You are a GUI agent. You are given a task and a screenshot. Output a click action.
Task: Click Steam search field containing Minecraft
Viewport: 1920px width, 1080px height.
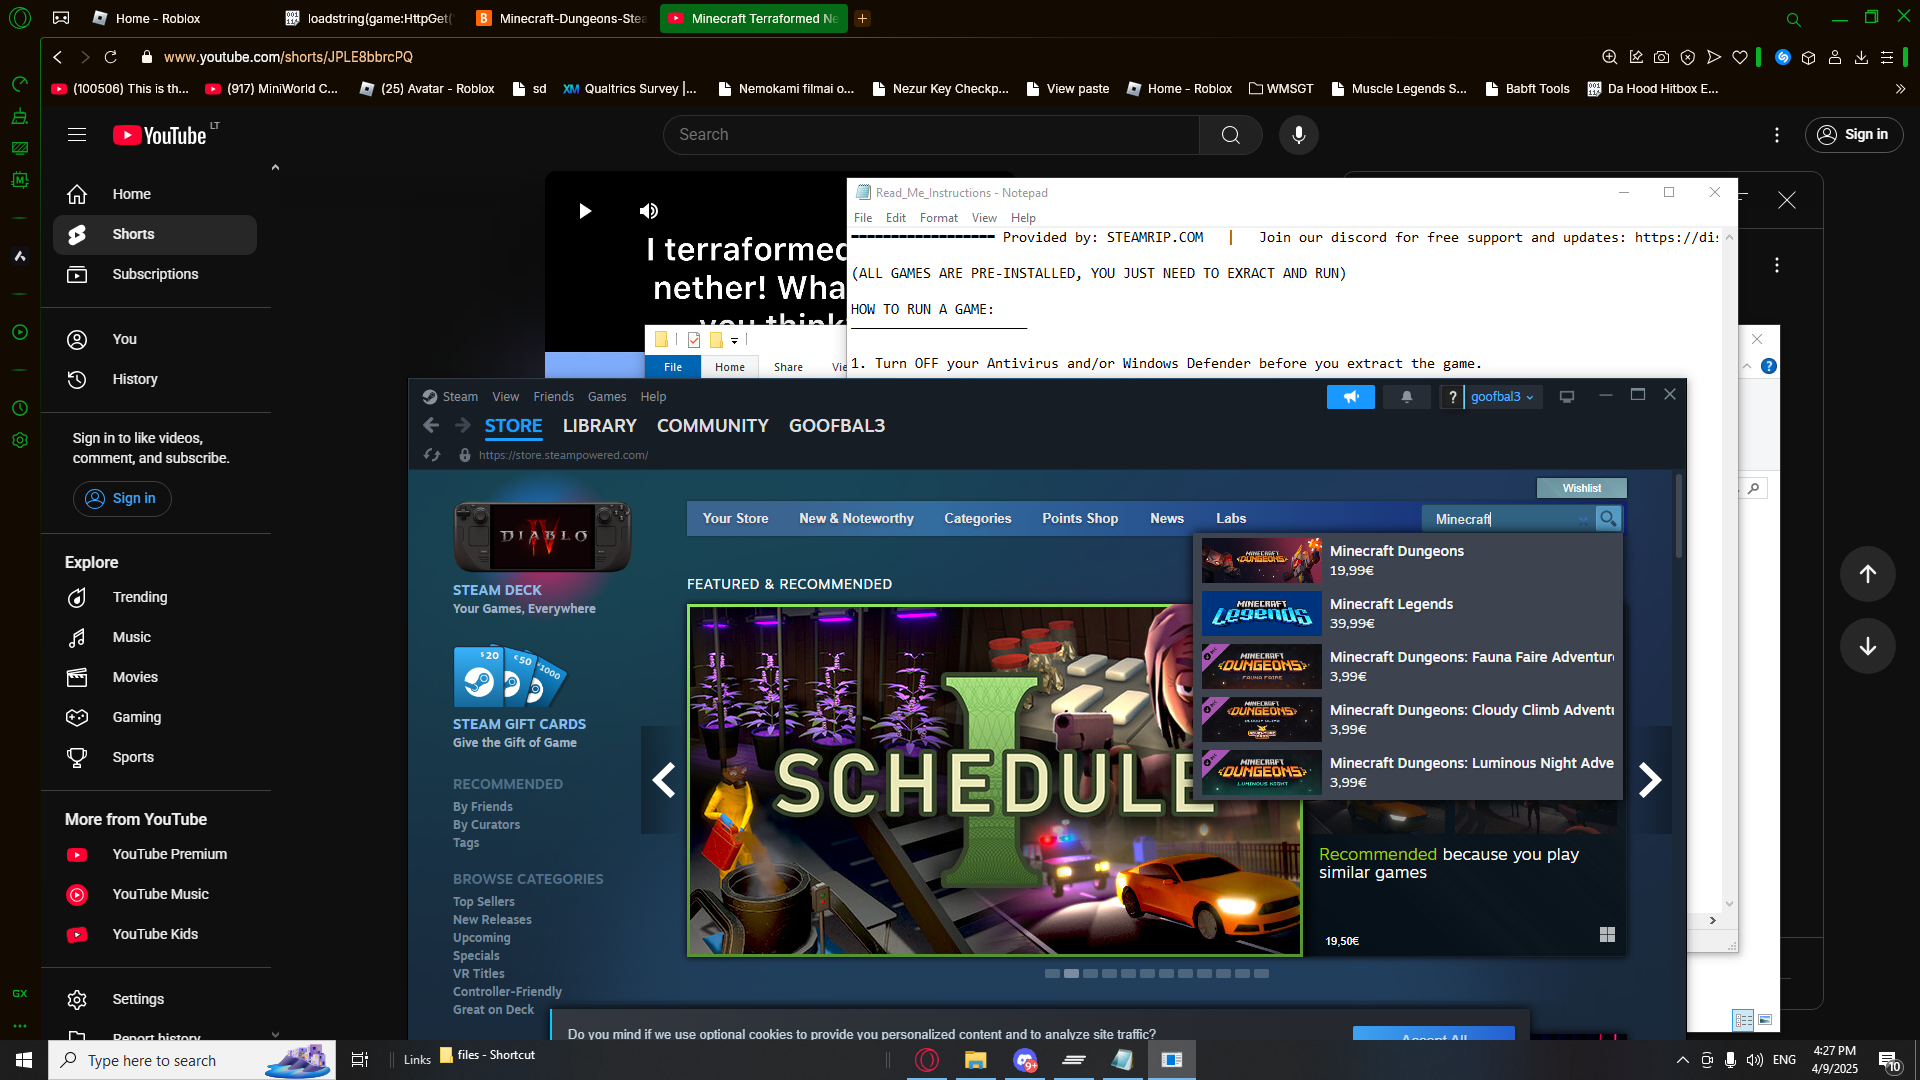click(x=1508, y=519)
